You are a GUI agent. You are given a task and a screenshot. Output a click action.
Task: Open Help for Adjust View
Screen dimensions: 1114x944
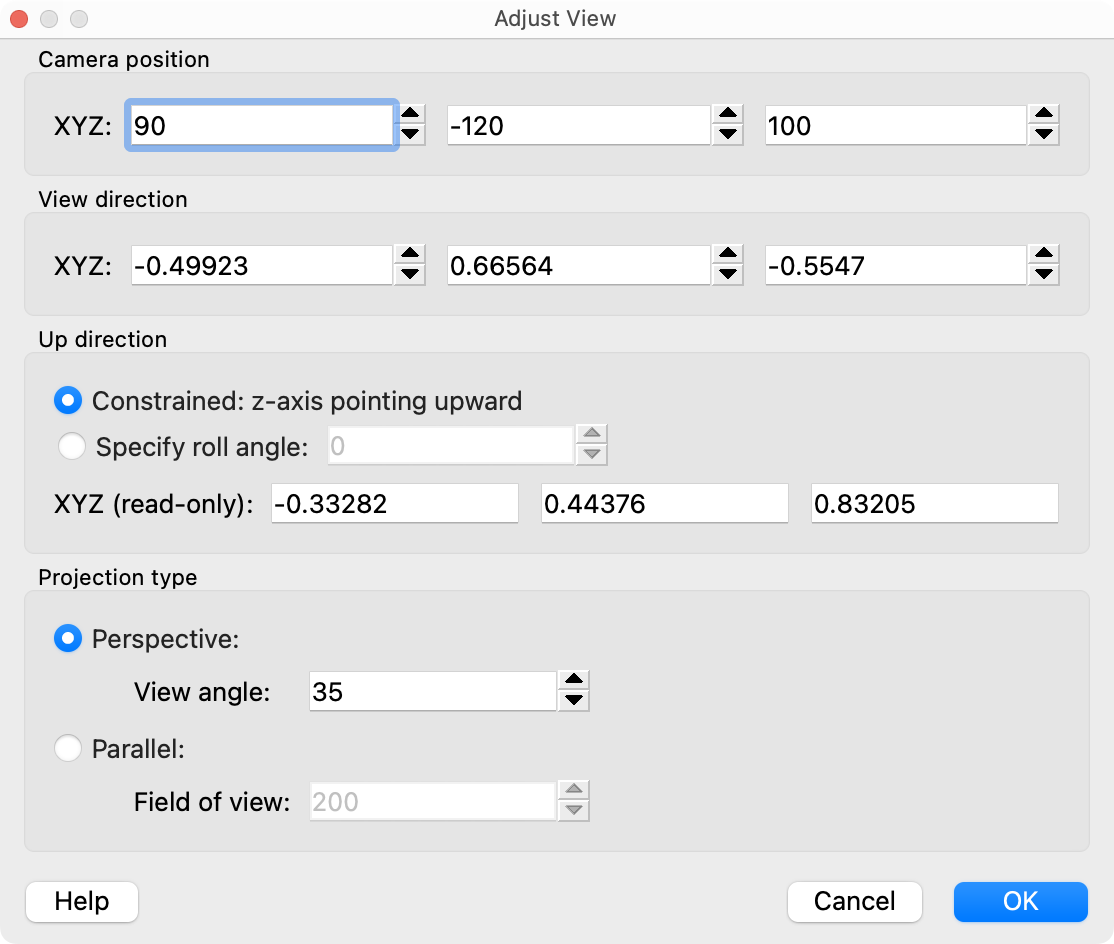tap(81, 901)
